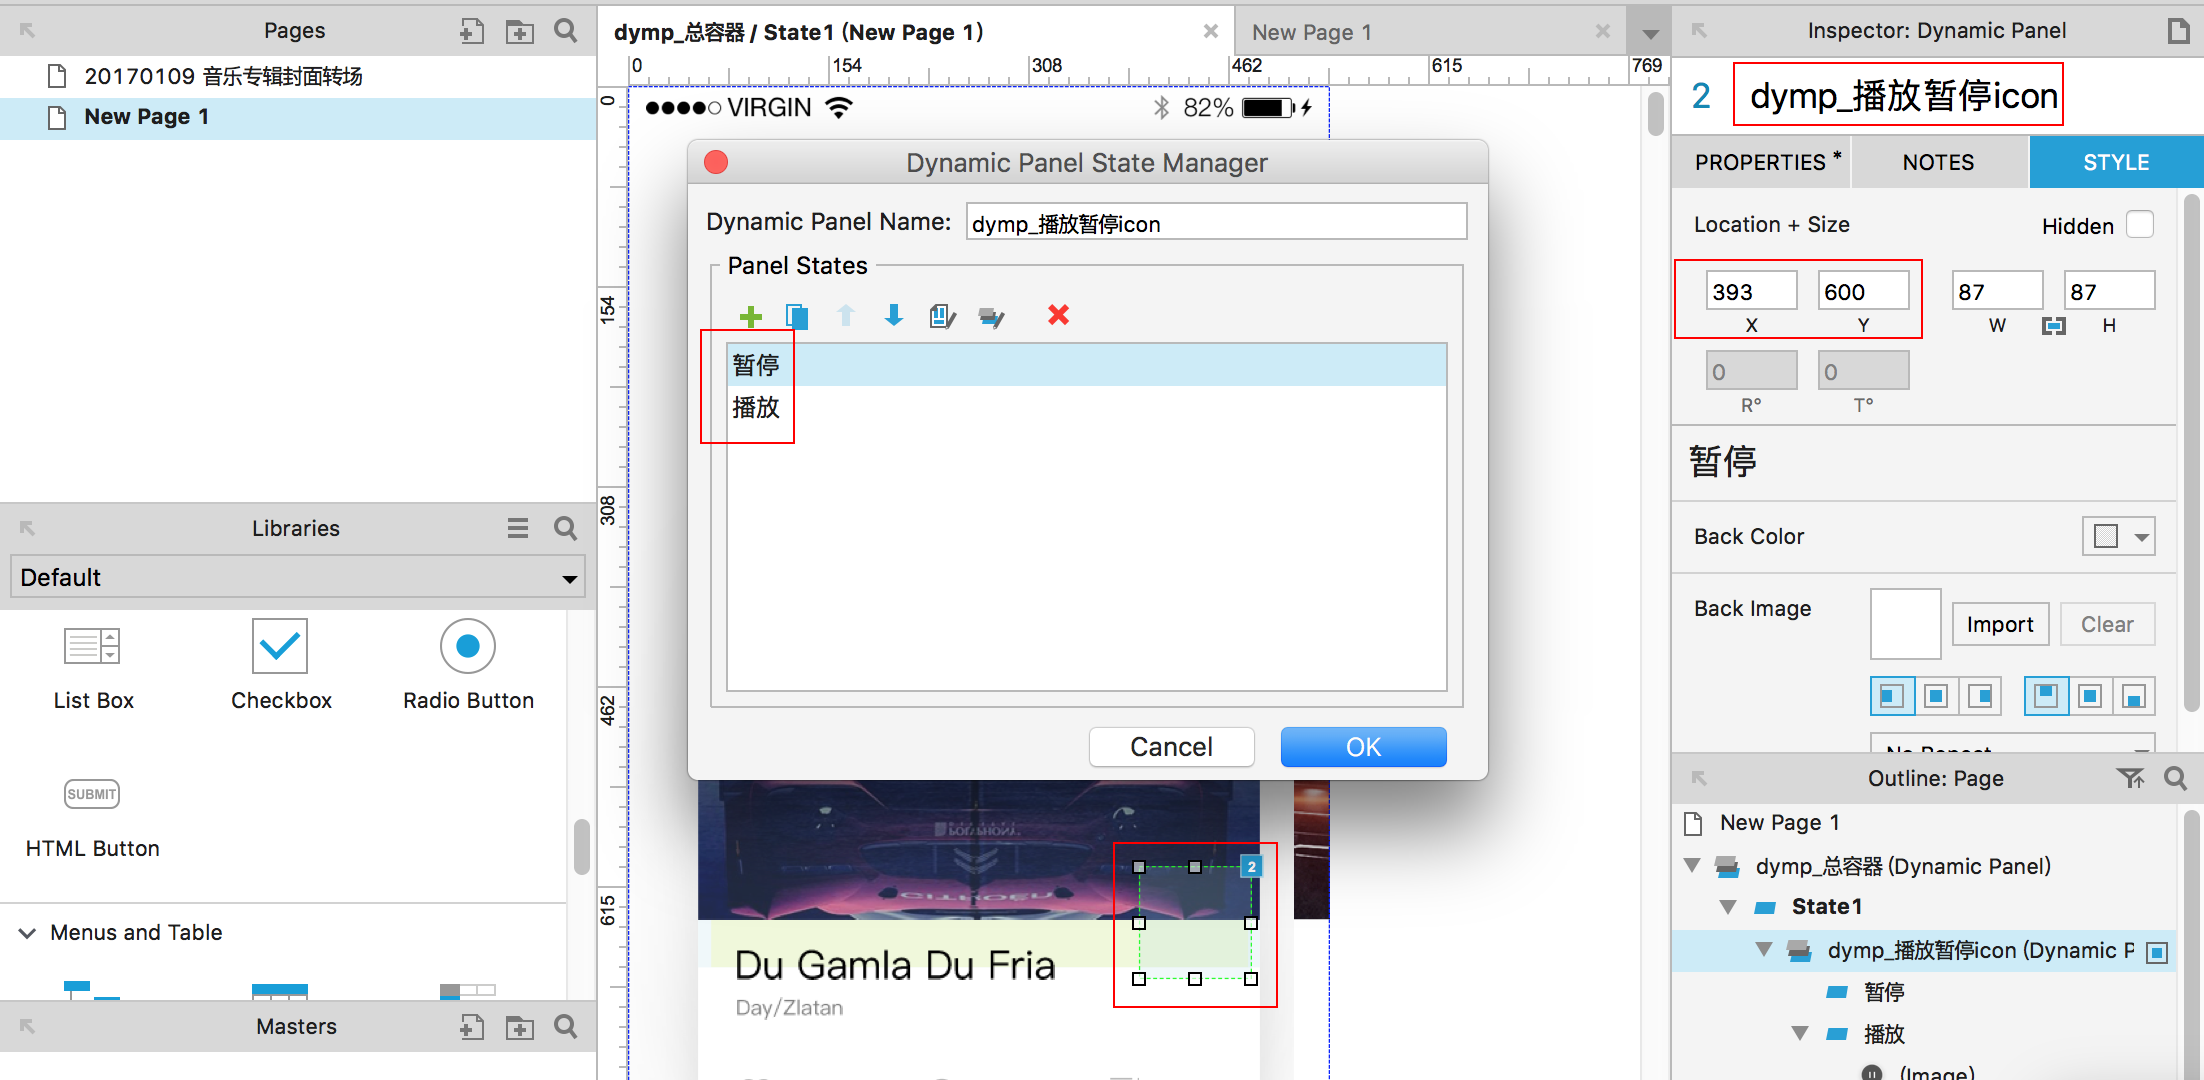Move selected state down with blue arrow
The image size is (2204, 1080).
point(894,316)
